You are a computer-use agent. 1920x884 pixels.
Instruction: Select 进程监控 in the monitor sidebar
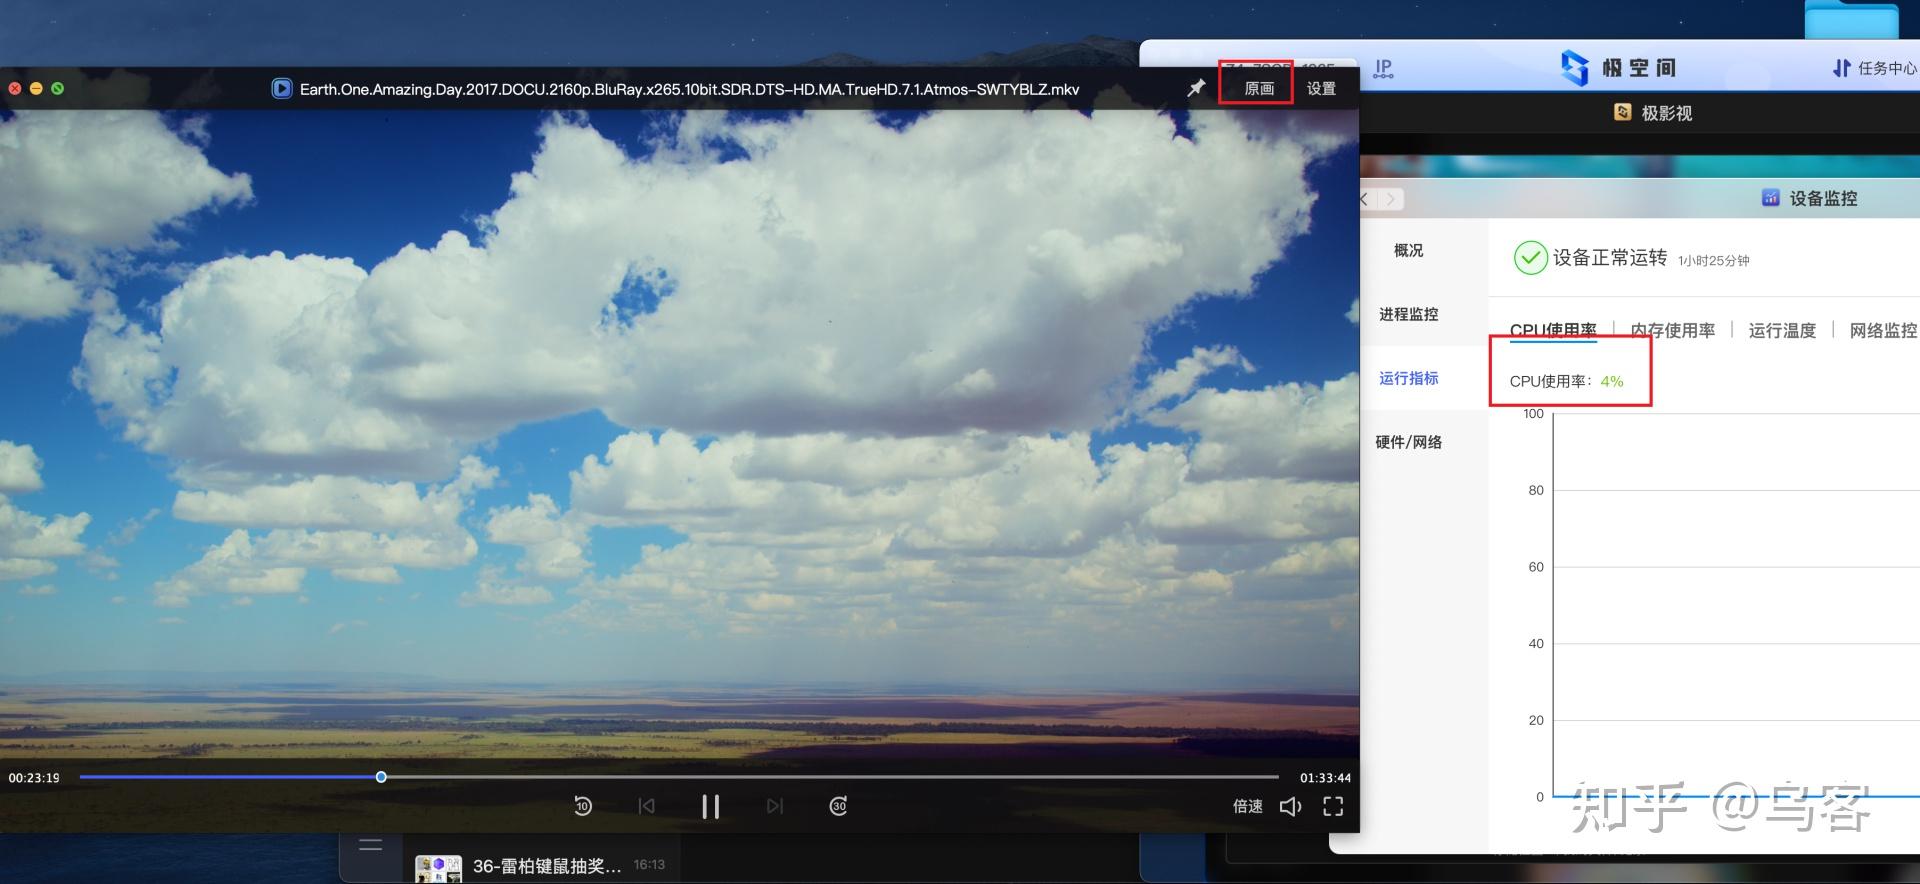coord(1408,314)
